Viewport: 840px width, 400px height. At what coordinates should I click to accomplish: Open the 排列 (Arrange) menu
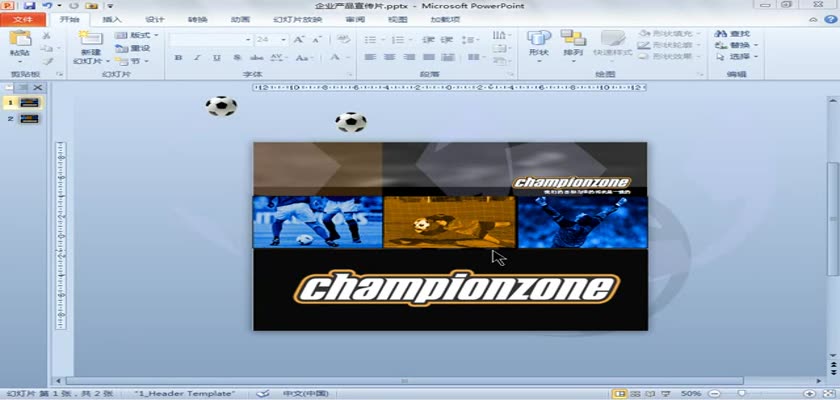573,44
